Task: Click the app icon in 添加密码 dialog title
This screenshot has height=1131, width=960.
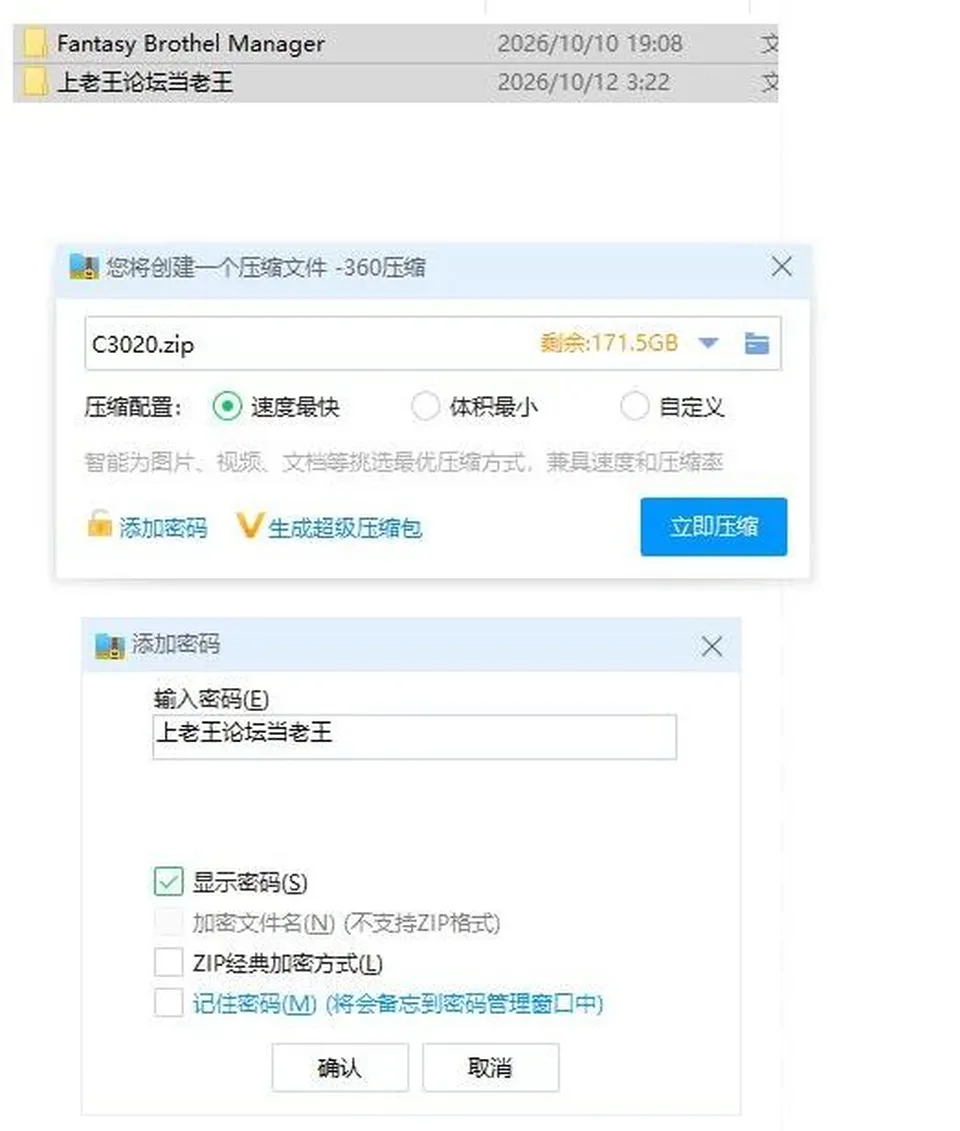Action: pos(110,646)
